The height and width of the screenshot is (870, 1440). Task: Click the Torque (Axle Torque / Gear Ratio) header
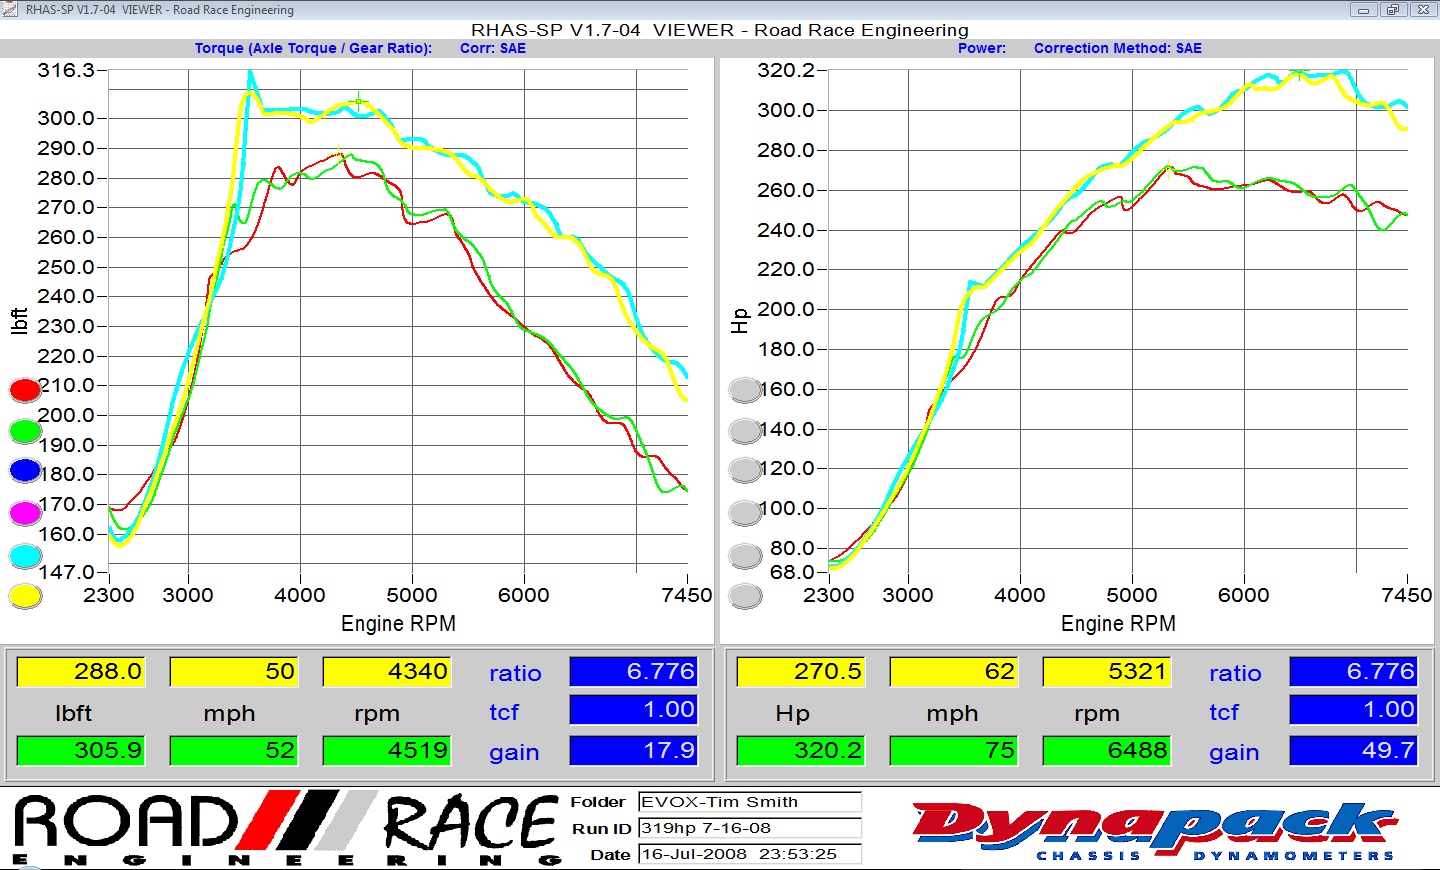(313, 48)
